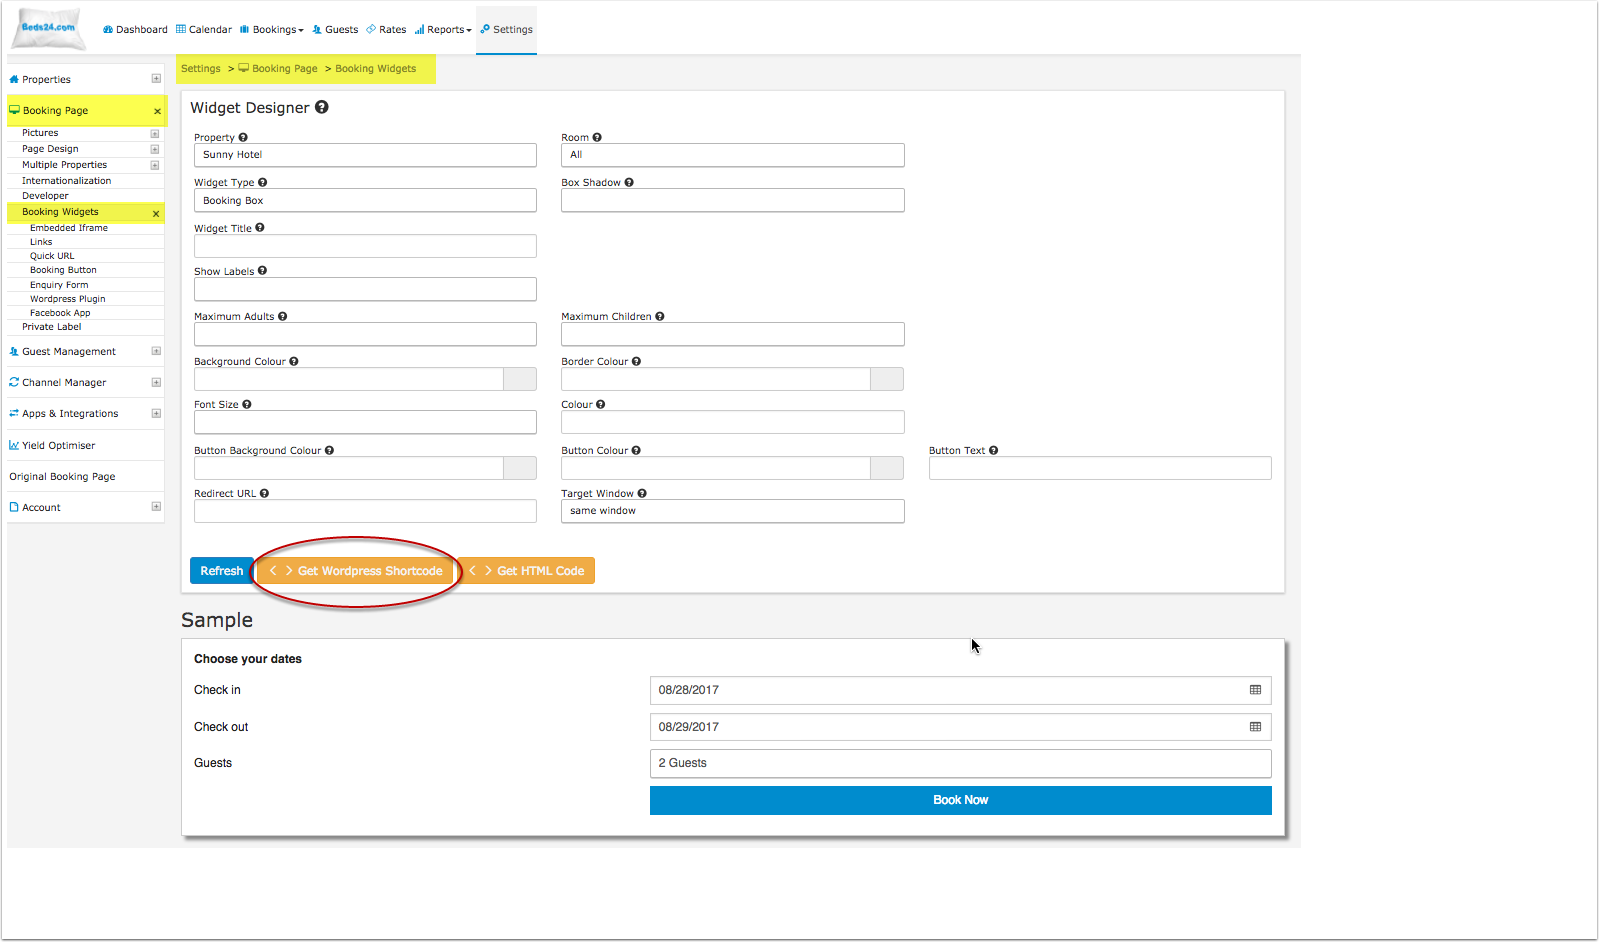Open the Bookings menu

pos(272,30)
